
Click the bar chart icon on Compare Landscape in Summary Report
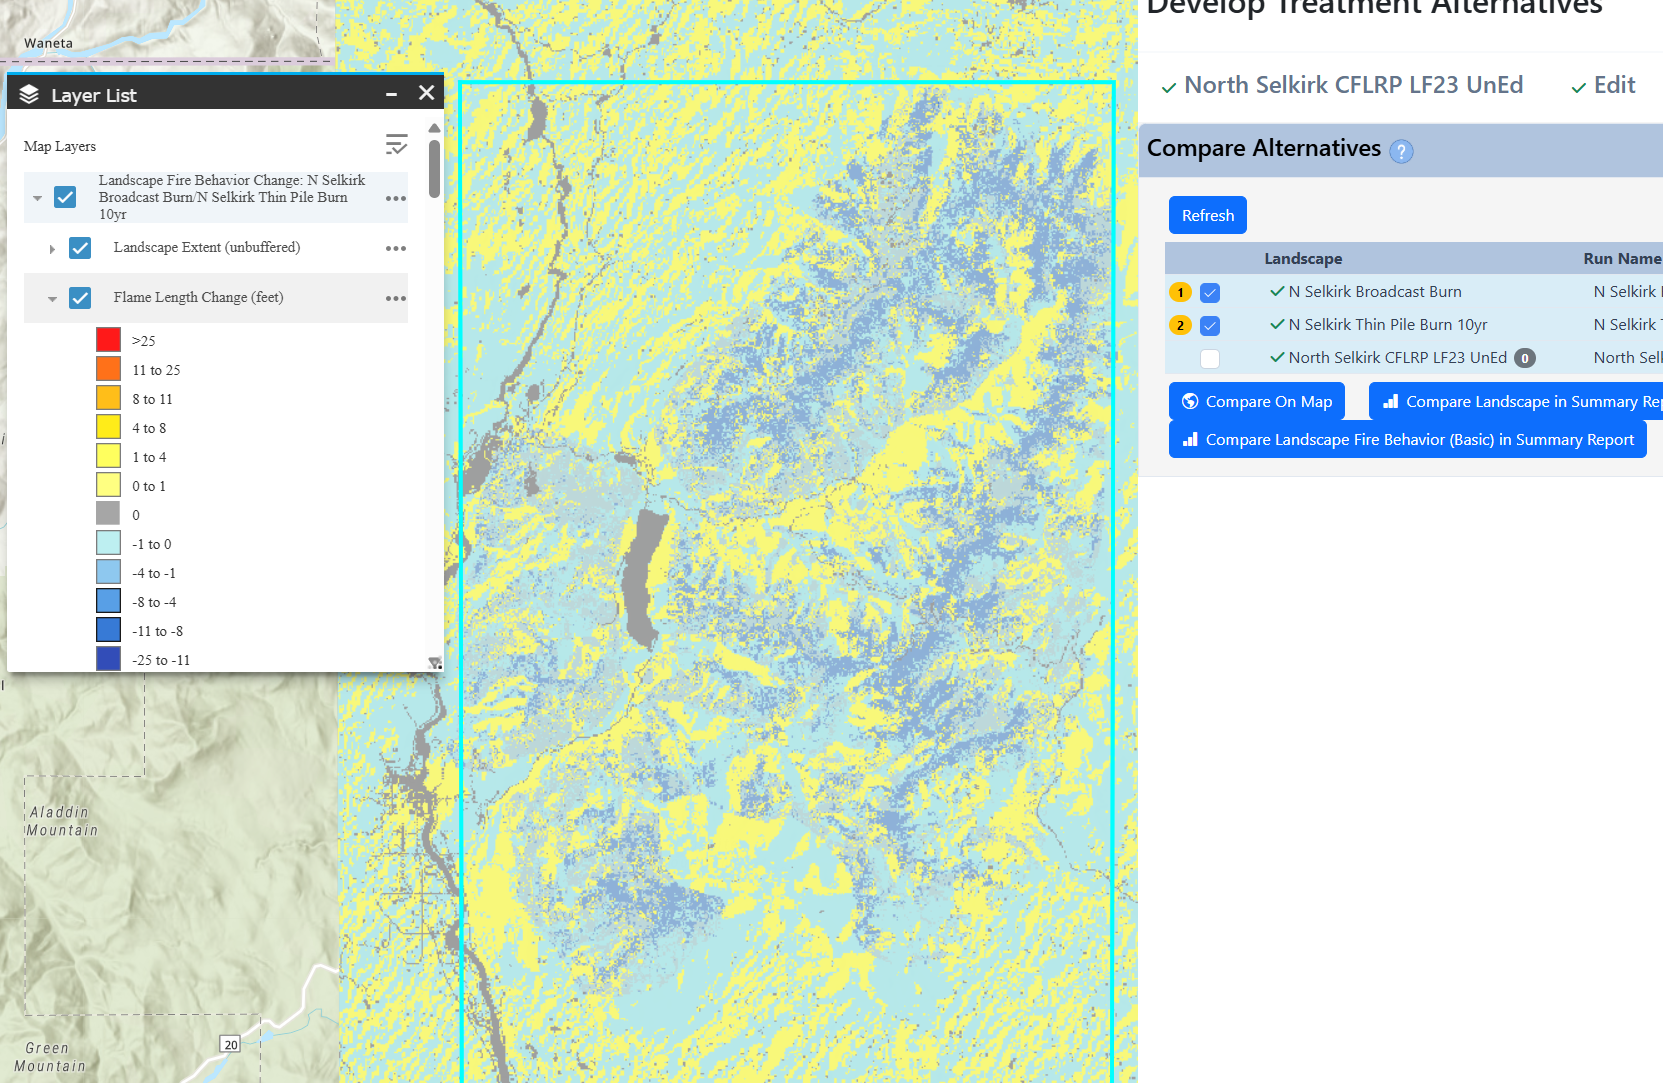coord(1392,401)
